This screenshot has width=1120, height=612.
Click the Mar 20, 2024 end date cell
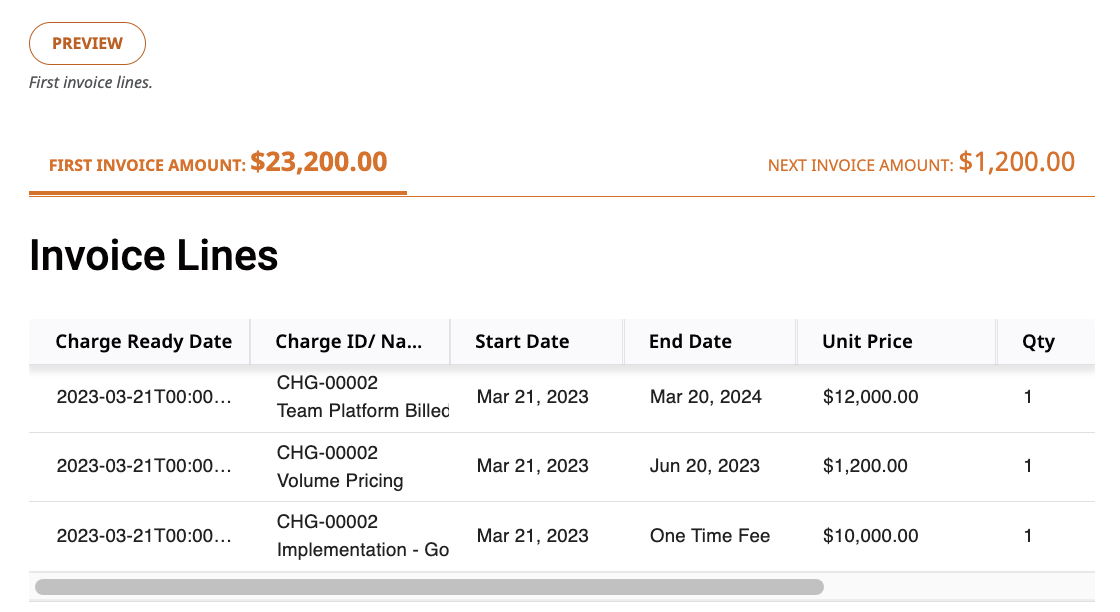[x=706, y=397]
